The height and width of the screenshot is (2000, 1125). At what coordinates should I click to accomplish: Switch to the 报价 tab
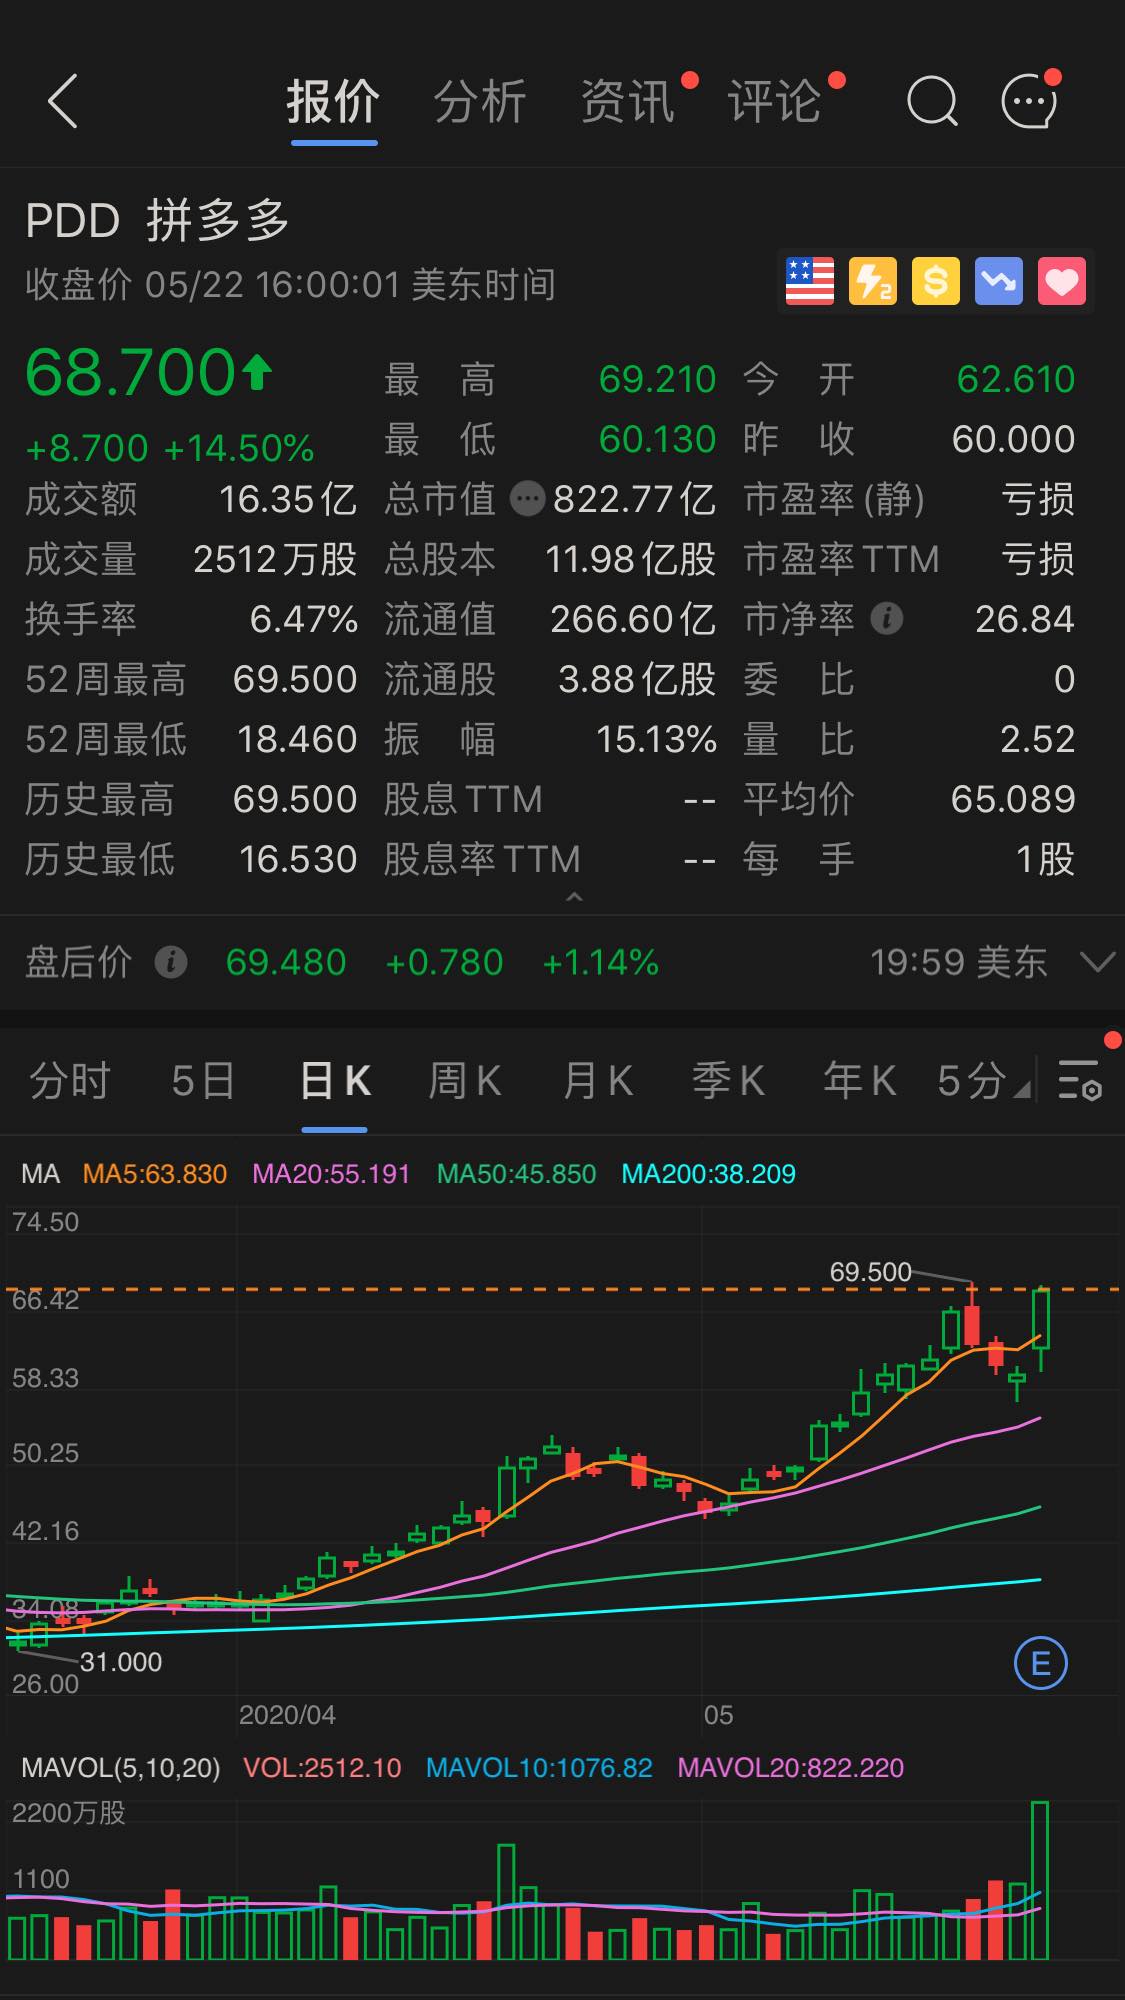[333, 102]
